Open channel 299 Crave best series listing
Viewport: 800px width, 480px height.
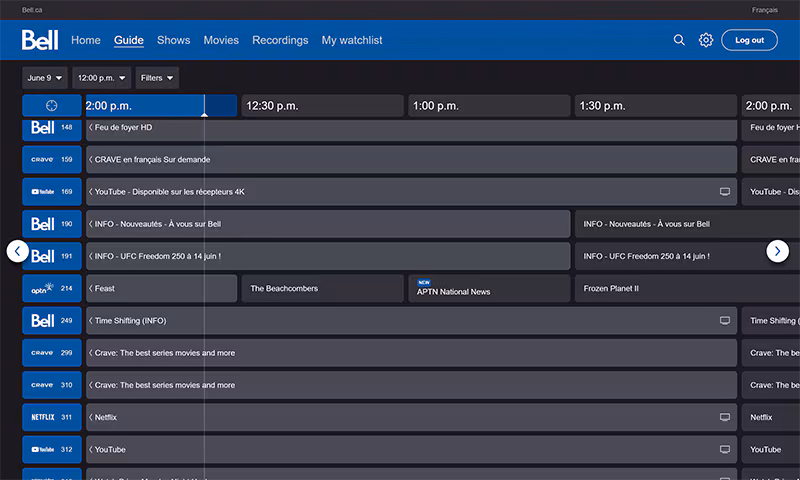(x=411, y=352)
